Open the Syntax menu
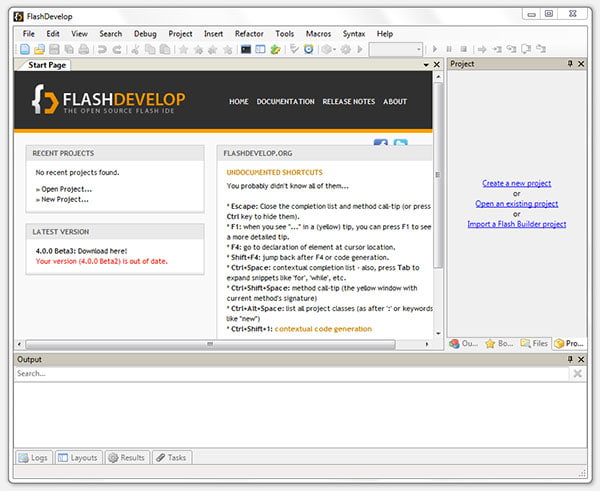 (354, 34)
